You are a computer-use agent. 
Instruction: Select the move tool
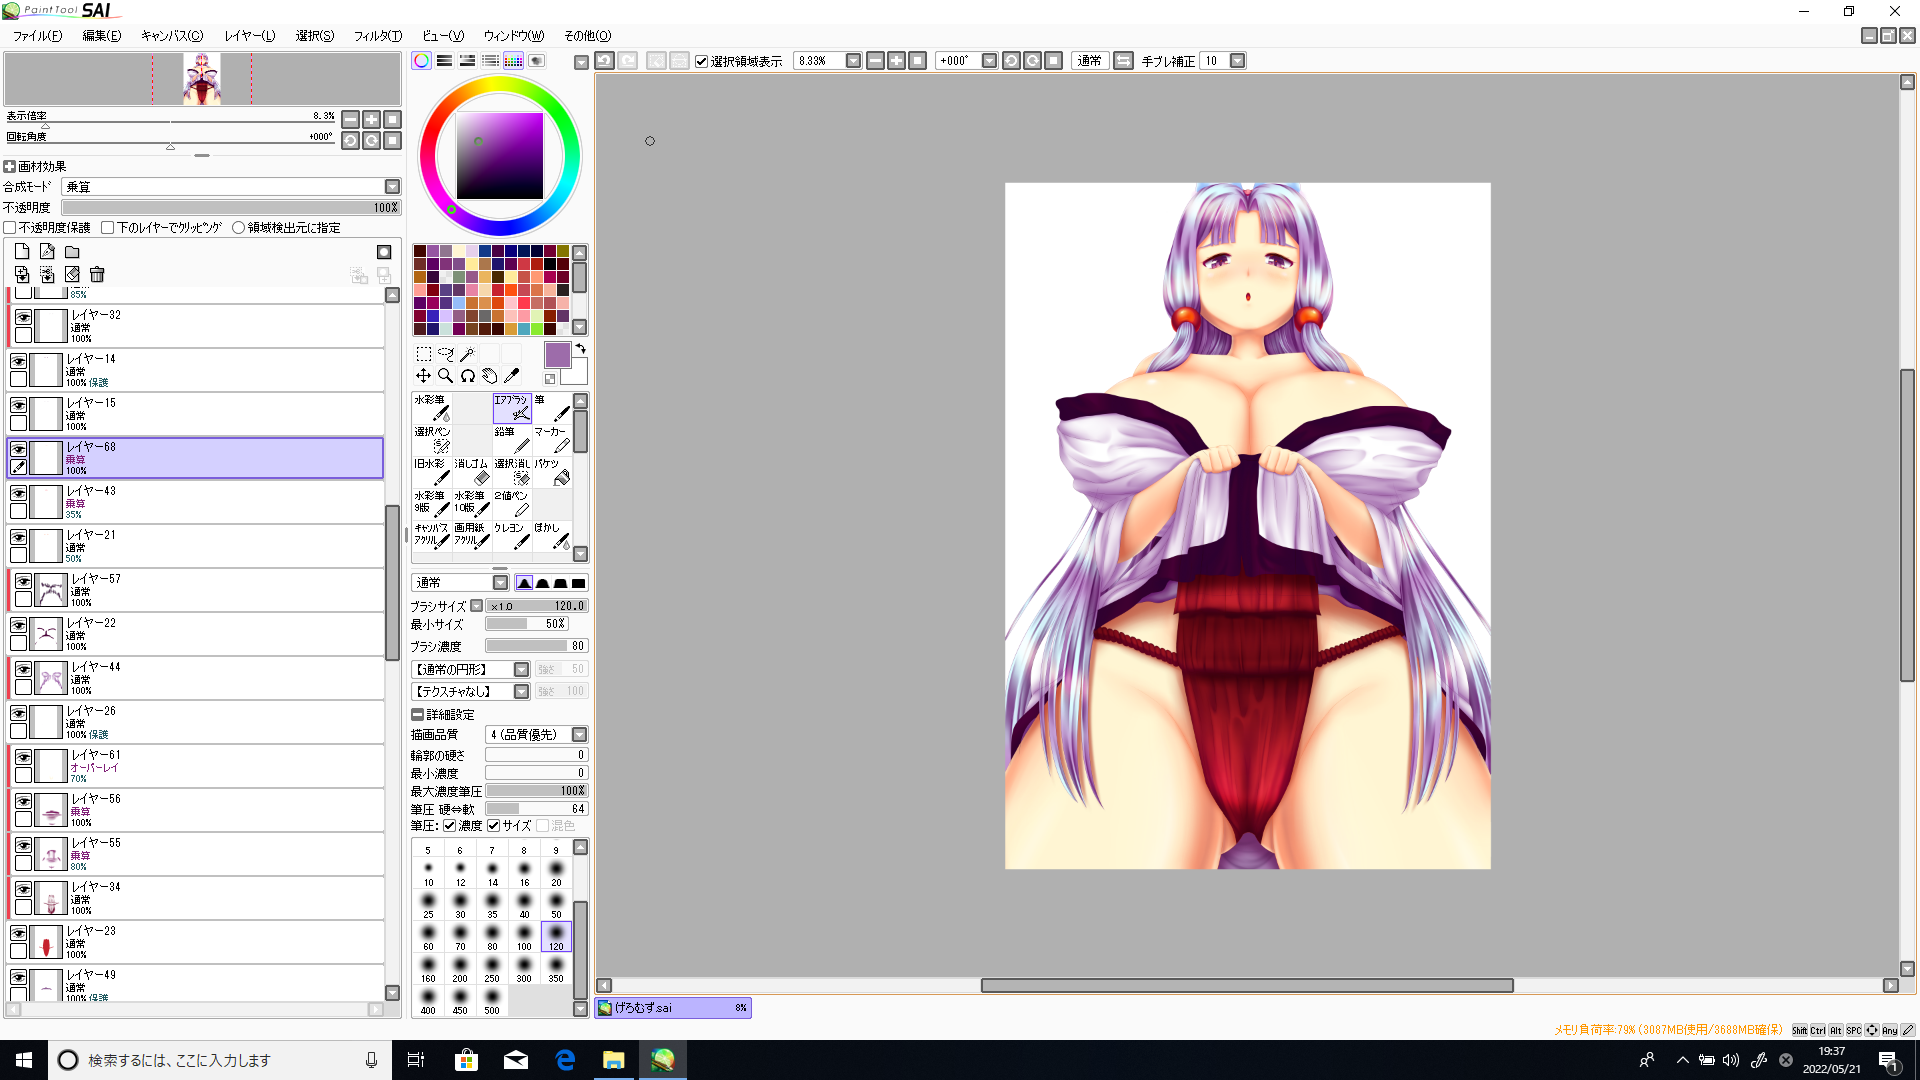(424, 376)
